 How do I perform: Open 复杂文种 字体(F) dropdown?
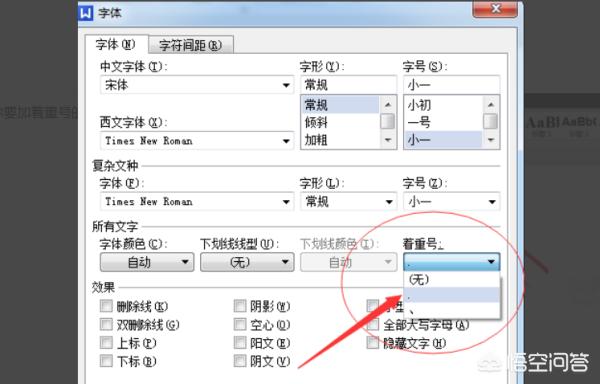tap(197, 201)
